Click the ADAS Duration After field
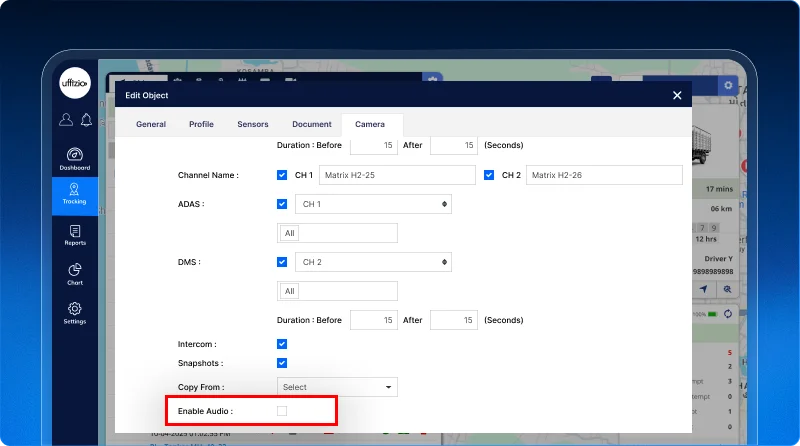The image size is (800, 446). pyautogui.click(x=454, y=145)
